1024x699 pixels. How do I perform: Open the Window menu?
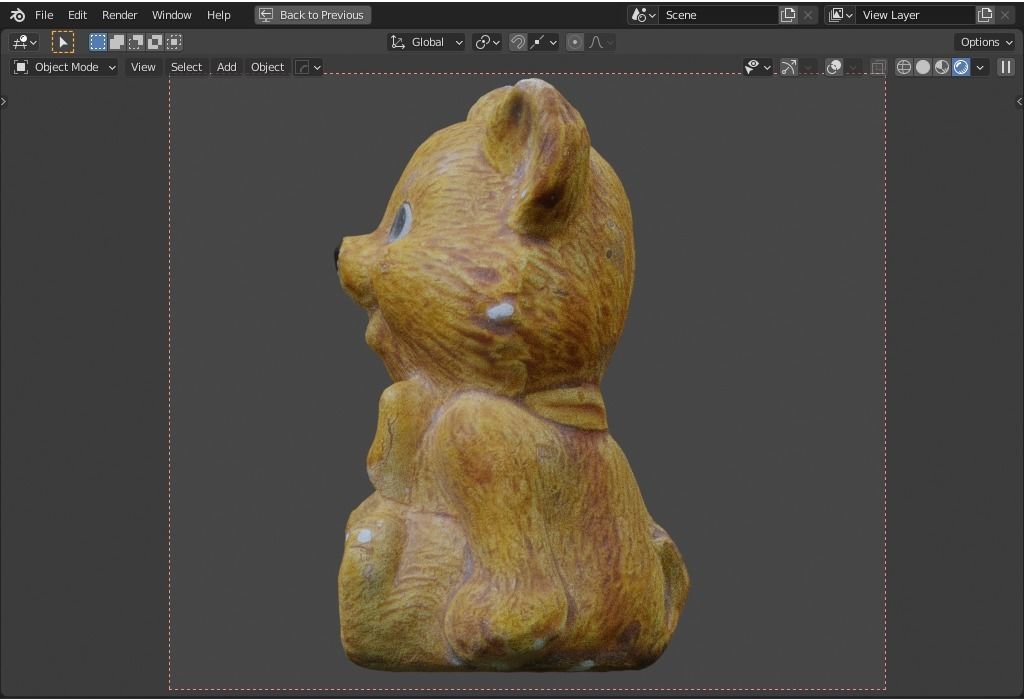[x=172, y=15]
